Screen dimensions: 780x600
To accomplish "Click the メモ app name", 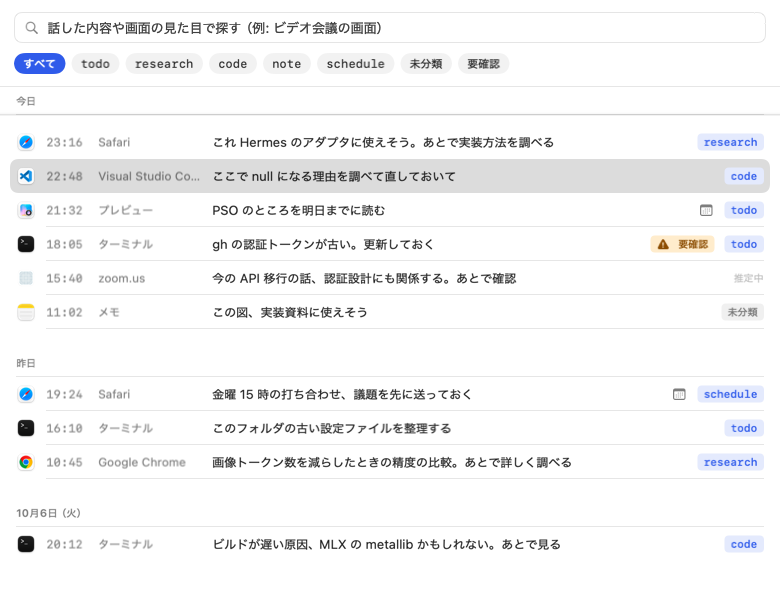I will point(109,312).
